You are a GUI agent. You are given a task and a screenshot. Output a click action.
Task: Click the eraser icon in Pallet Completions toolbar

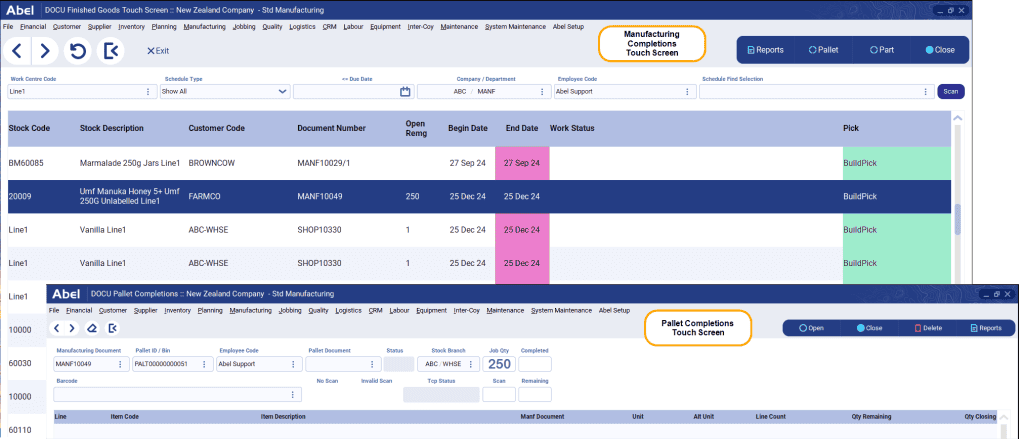pos(92,328)
